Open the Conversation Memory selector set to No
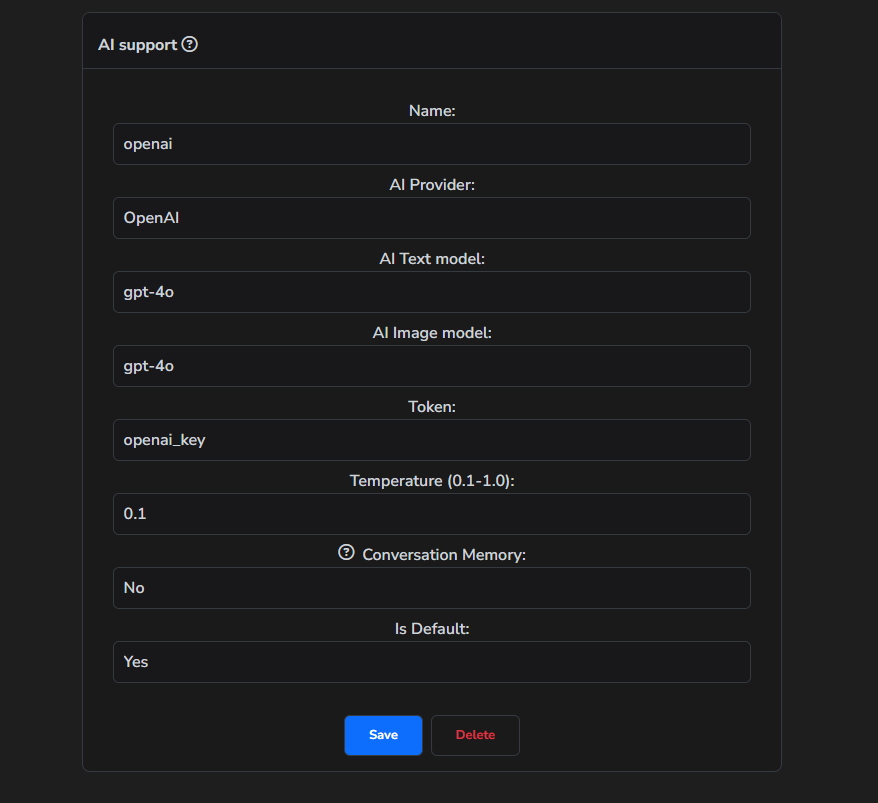The image size is (878, 803). [x=431, y=588]
